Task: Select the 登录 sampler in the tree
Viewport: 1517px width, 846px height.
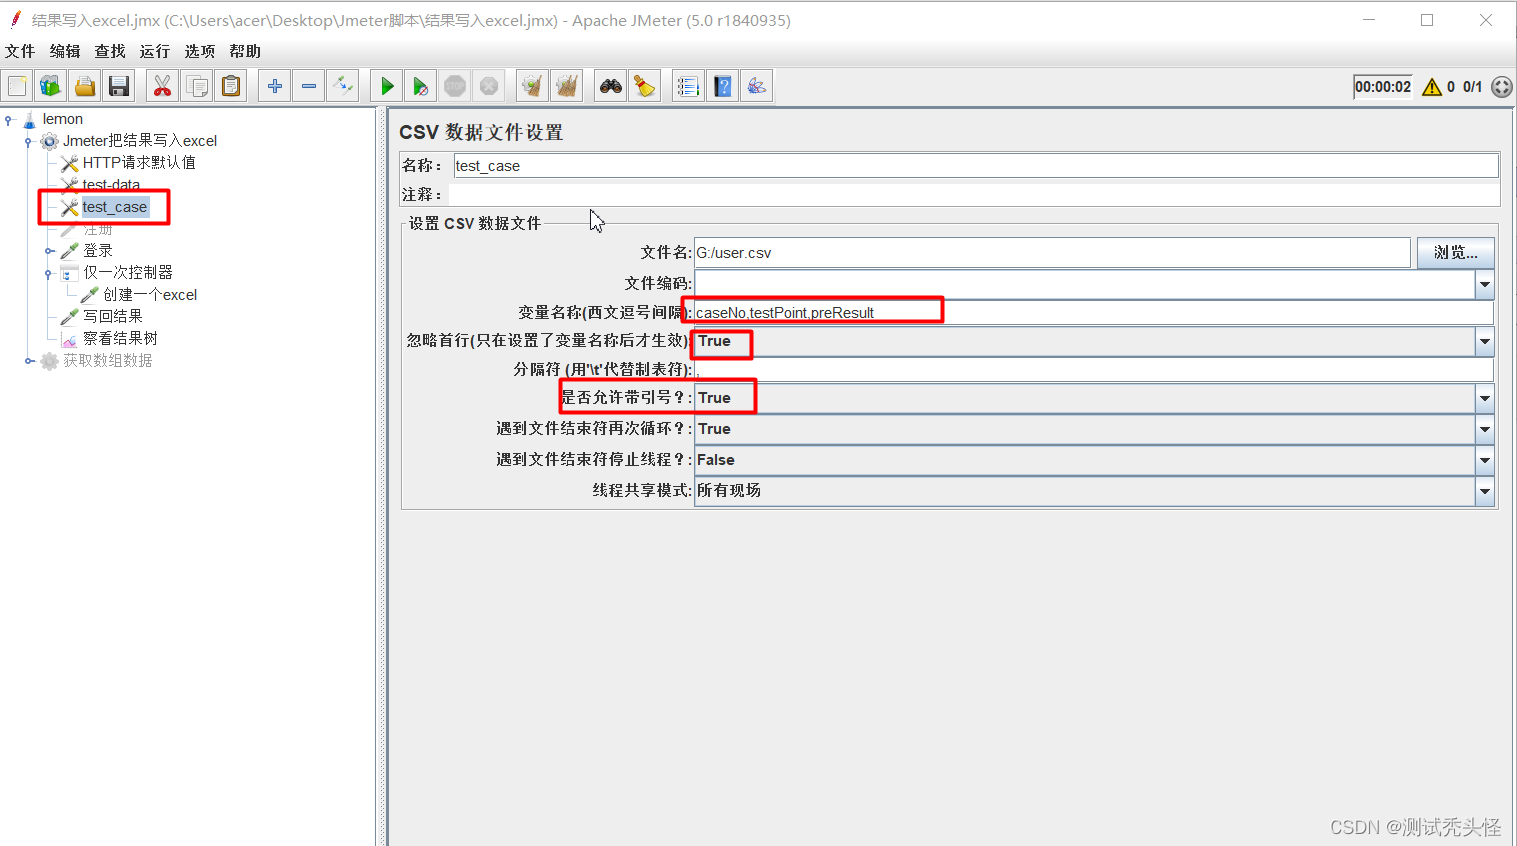Action: [x=98, y=251]
